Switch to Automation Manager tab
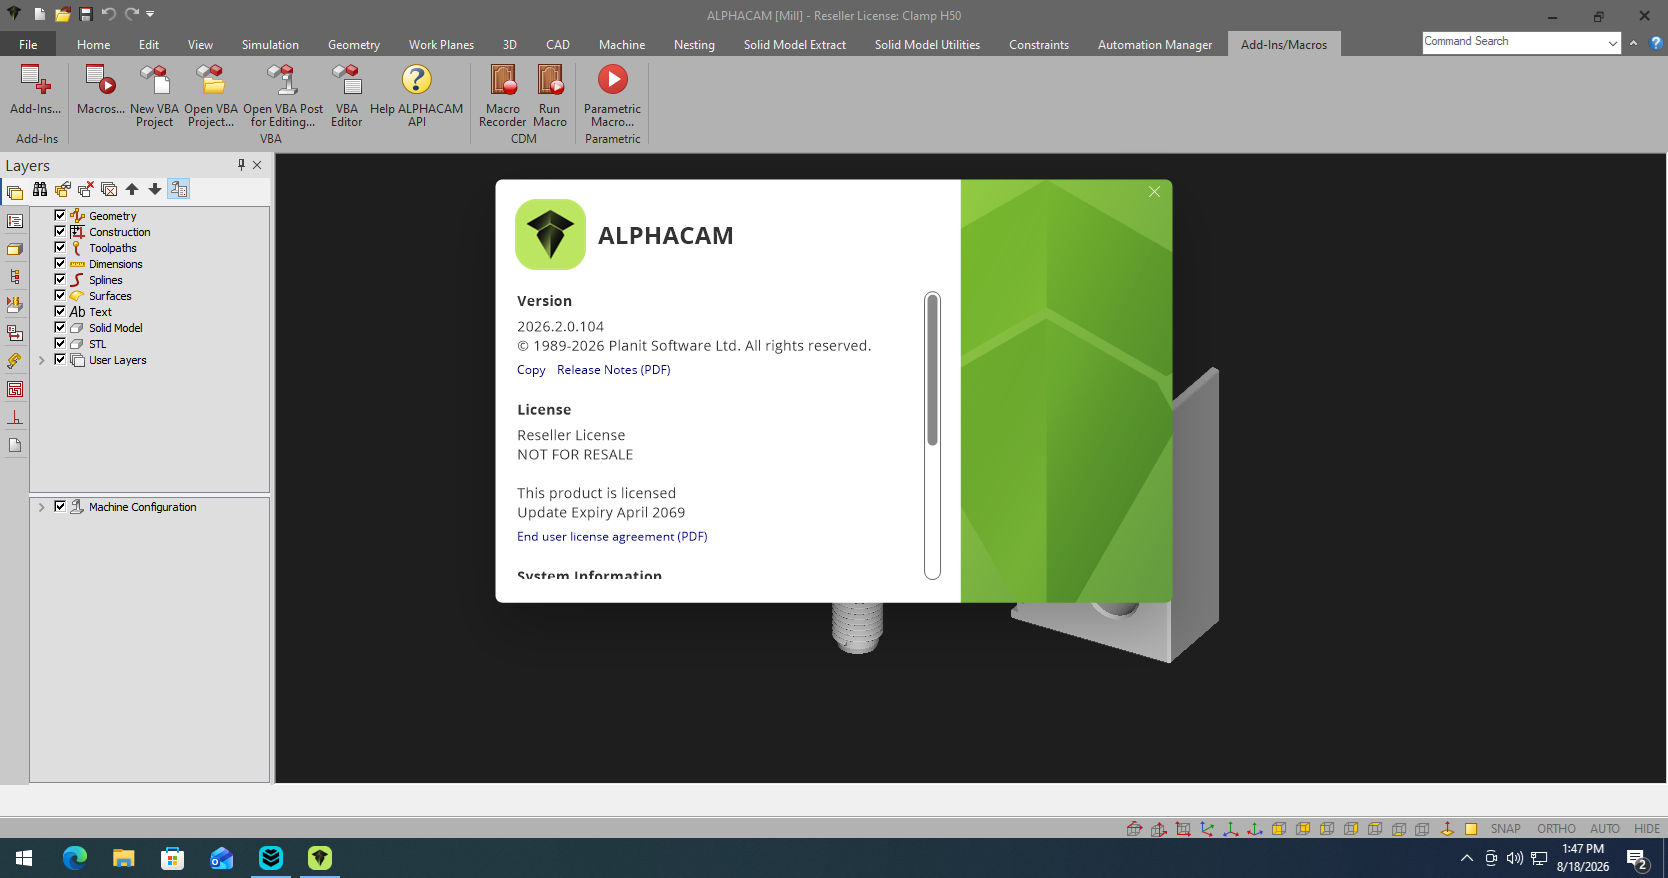 point(1154,44)
